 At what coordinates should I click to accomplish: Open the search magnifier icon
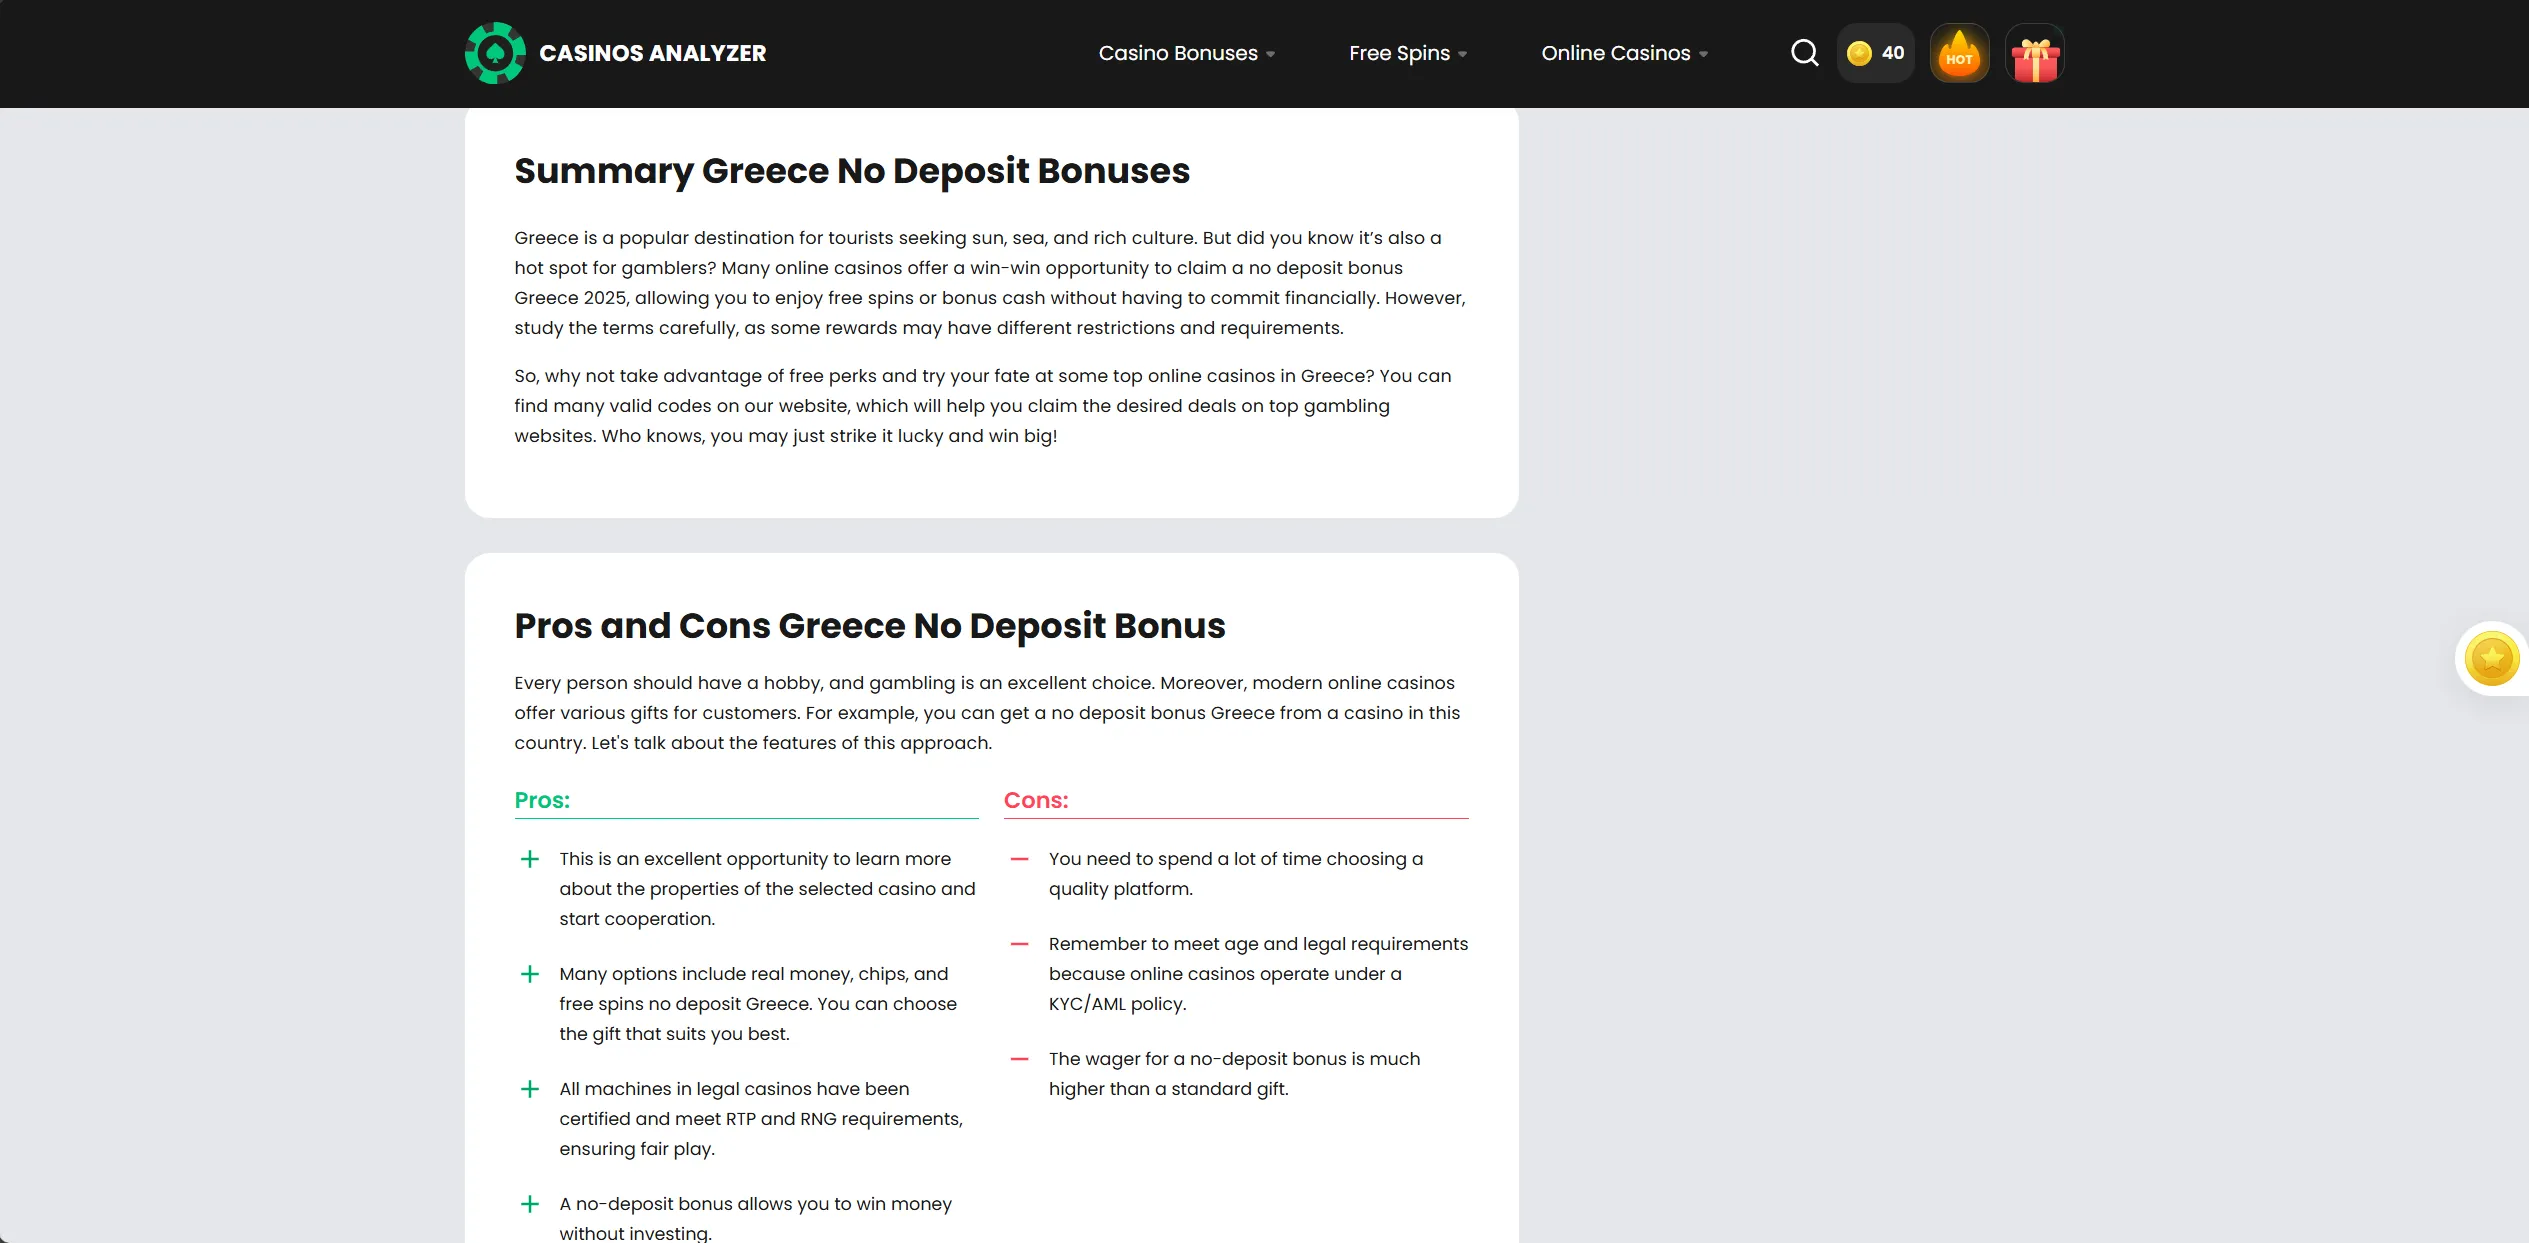[1804, 53]
